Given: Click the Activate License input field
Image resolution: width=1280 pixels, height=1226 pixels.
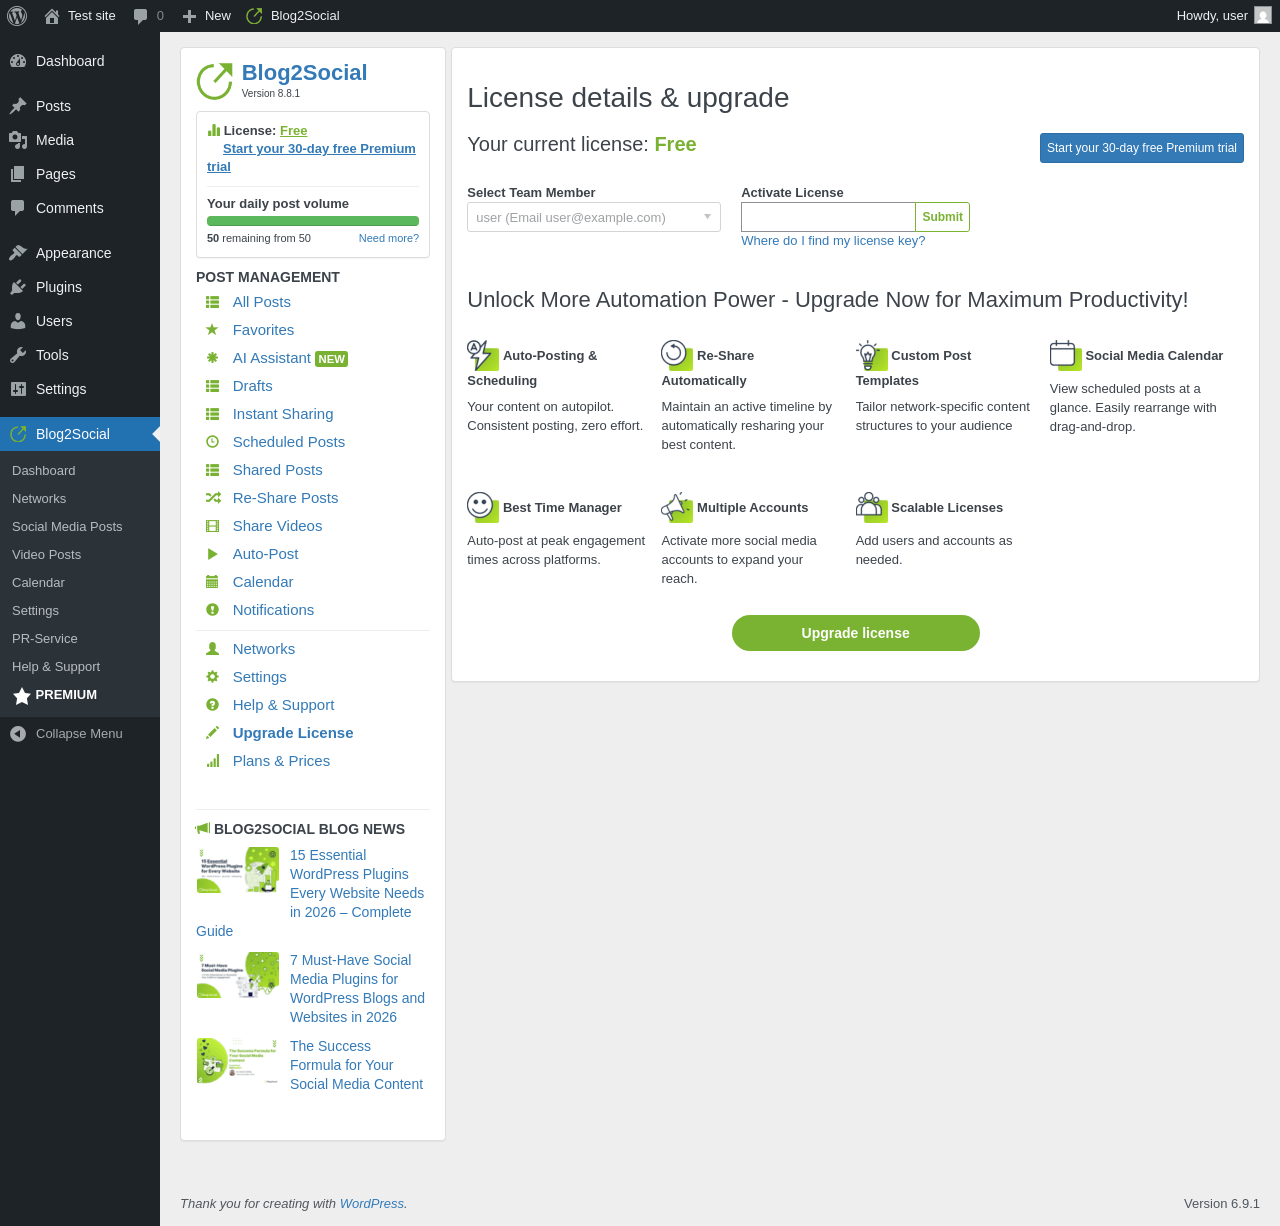Looking at the screenshot, I should click(x=828, y=217).
